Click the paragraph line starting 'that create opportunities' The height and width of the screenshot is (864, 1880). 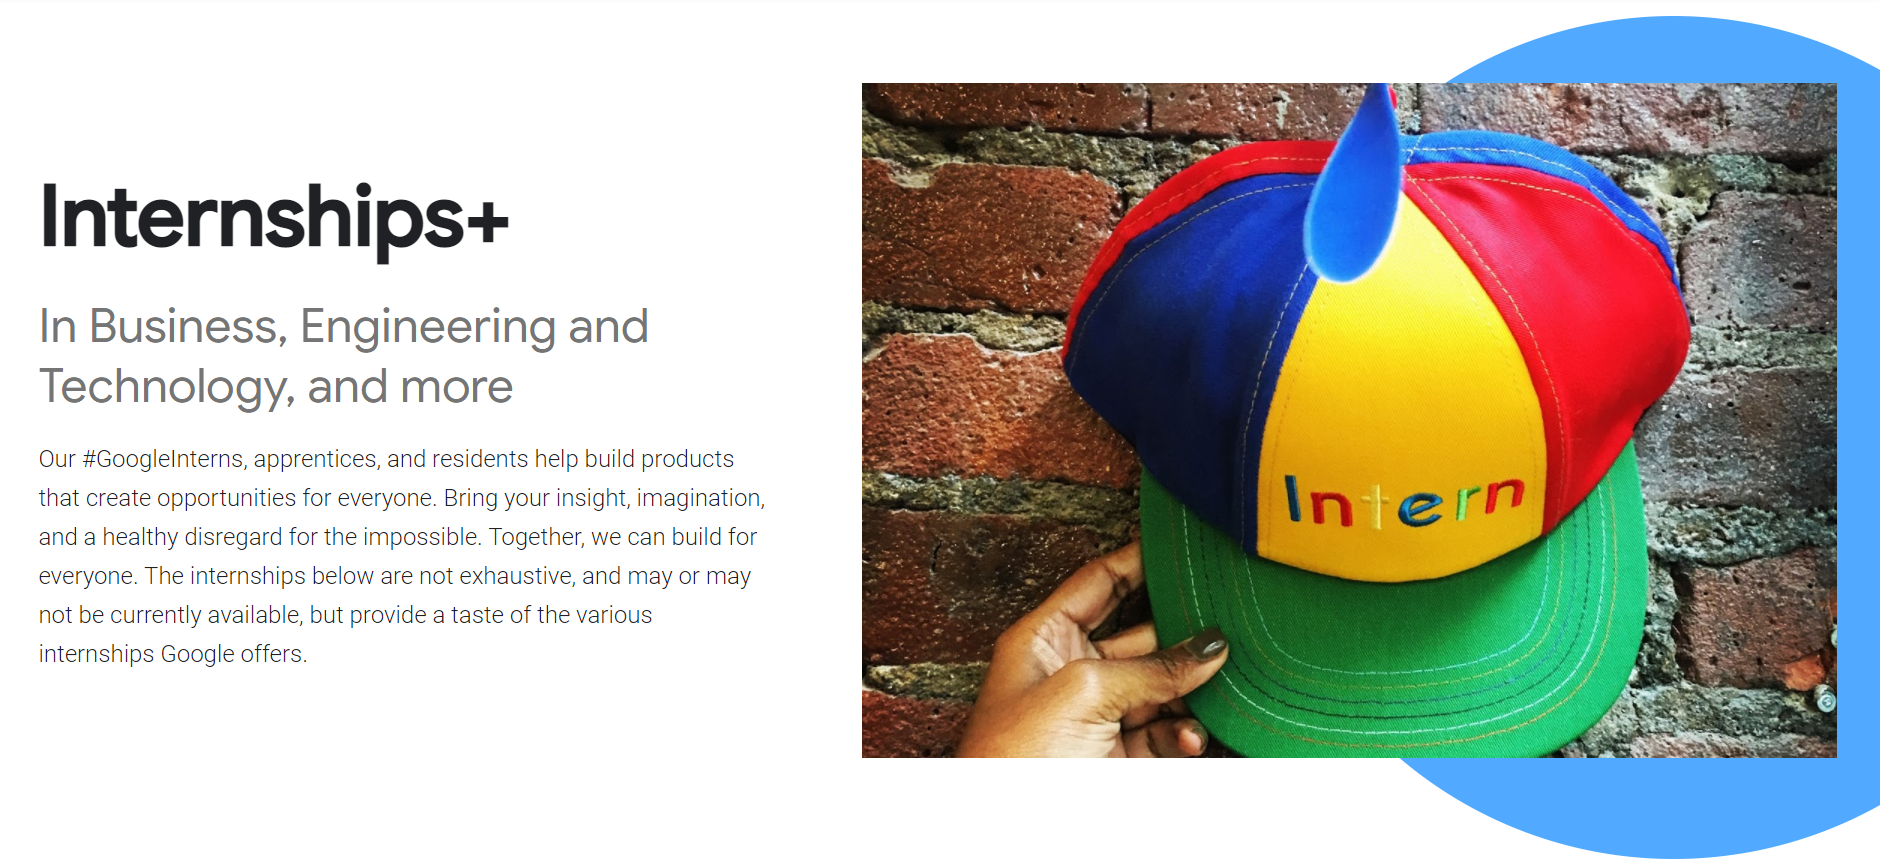click(402, 498)
